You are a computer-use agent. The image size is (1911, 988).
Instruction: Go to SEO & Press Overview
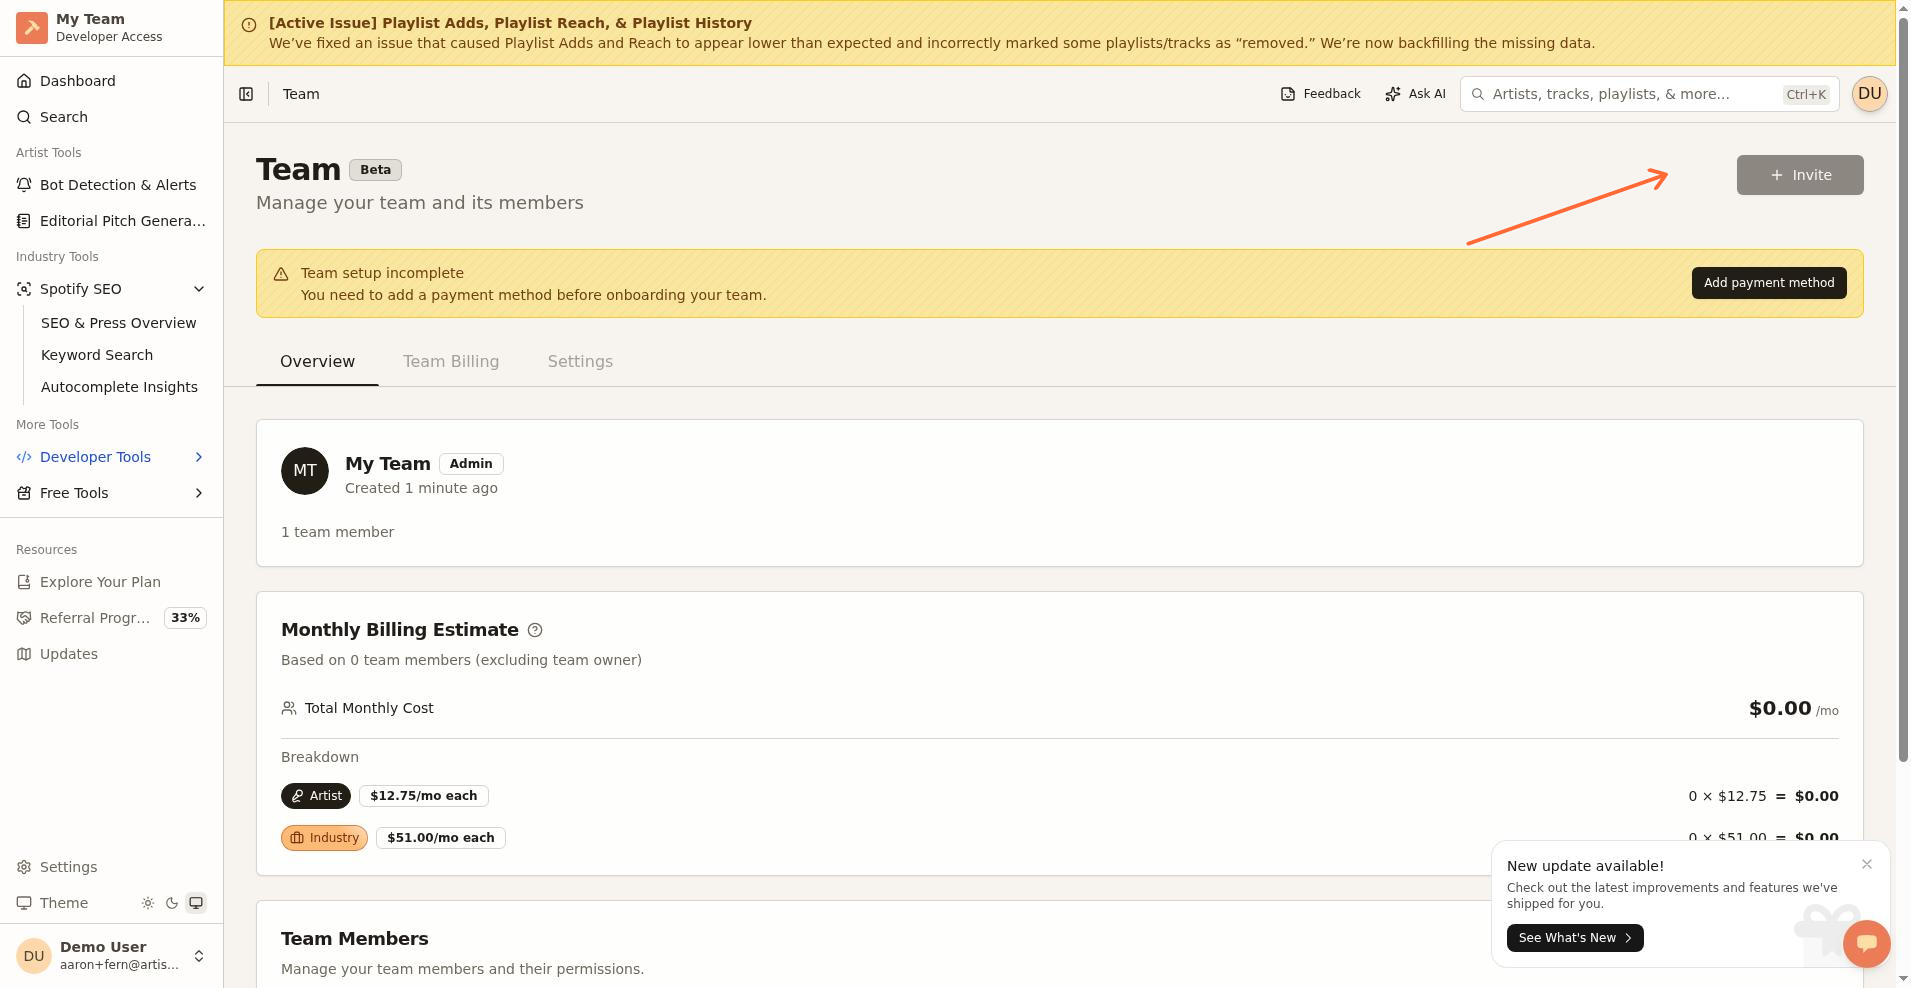click(119, 323)
